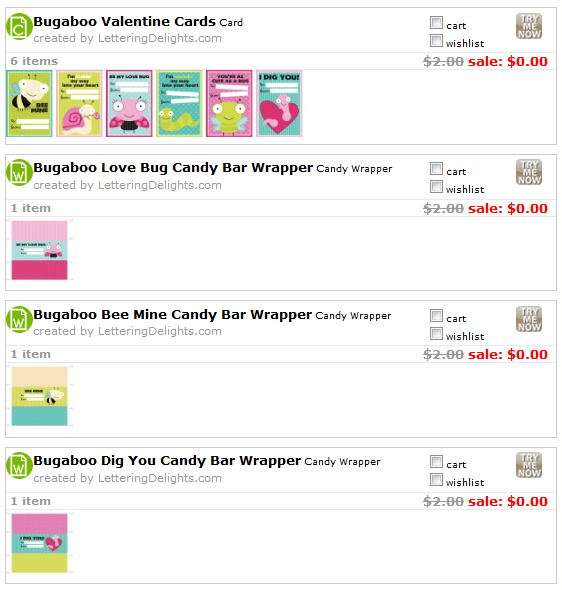Select the I Dig You heart card thumbnail
The width and height of the screenshot is (562, 590).
(279, 103)
